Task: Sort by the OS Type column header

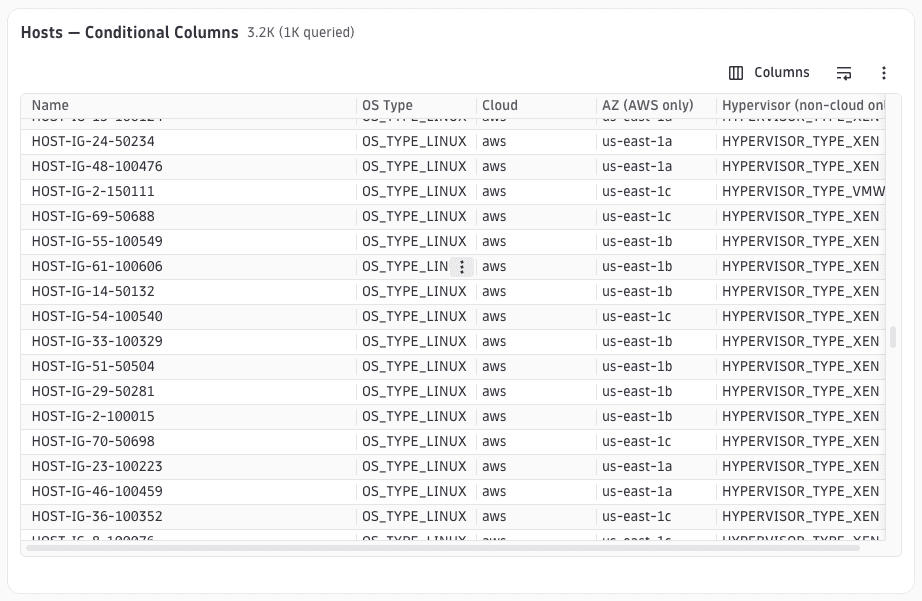Action: (387, 105)
